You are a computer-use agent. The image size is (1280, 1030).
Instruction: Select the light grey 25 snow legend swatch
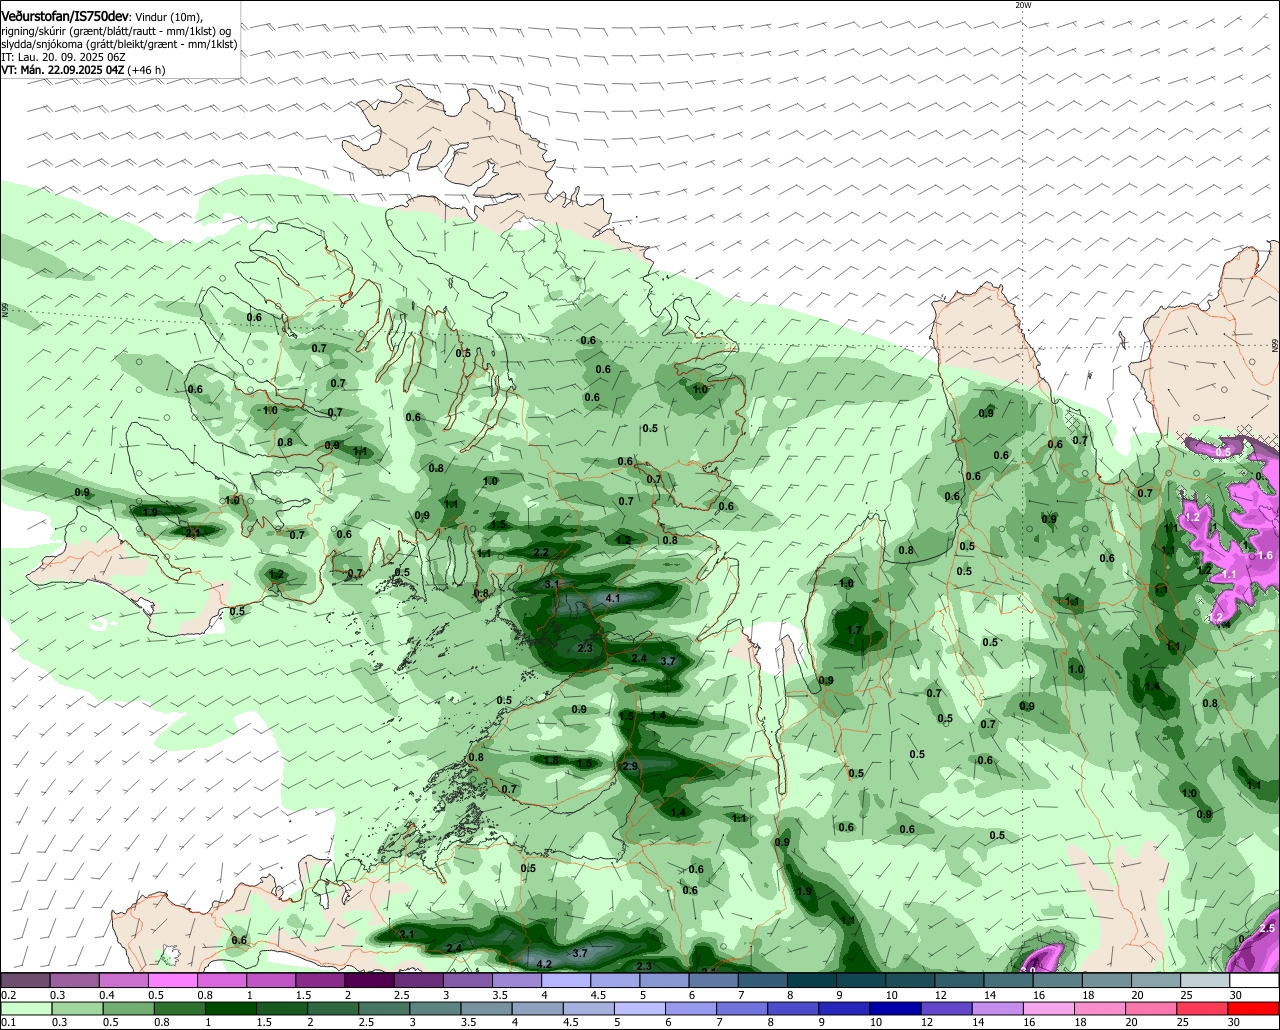(x=1205, y=980)
